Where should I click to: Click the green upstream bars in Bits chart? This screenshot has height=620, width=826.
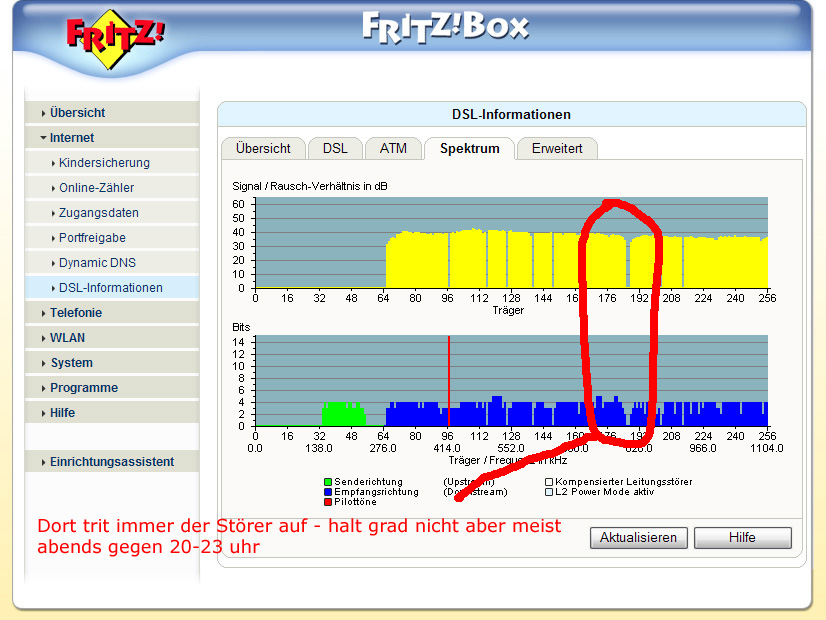(x=343, y=414)
